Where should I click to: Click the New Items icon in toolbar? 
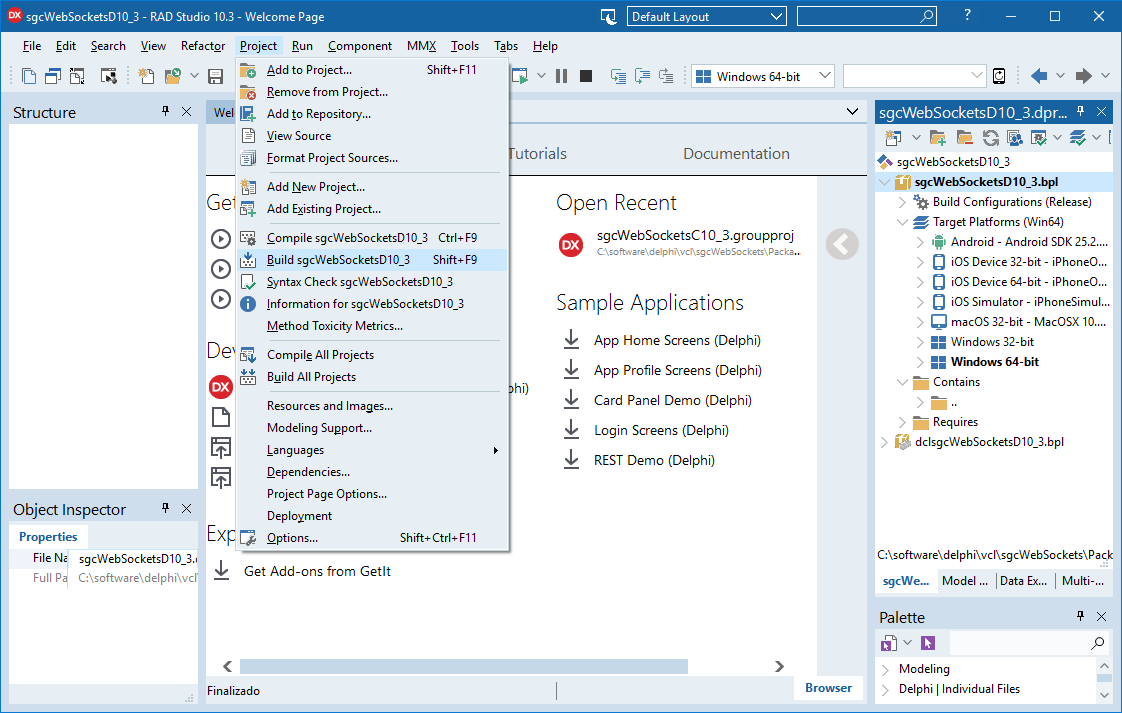tap(146, 76)
